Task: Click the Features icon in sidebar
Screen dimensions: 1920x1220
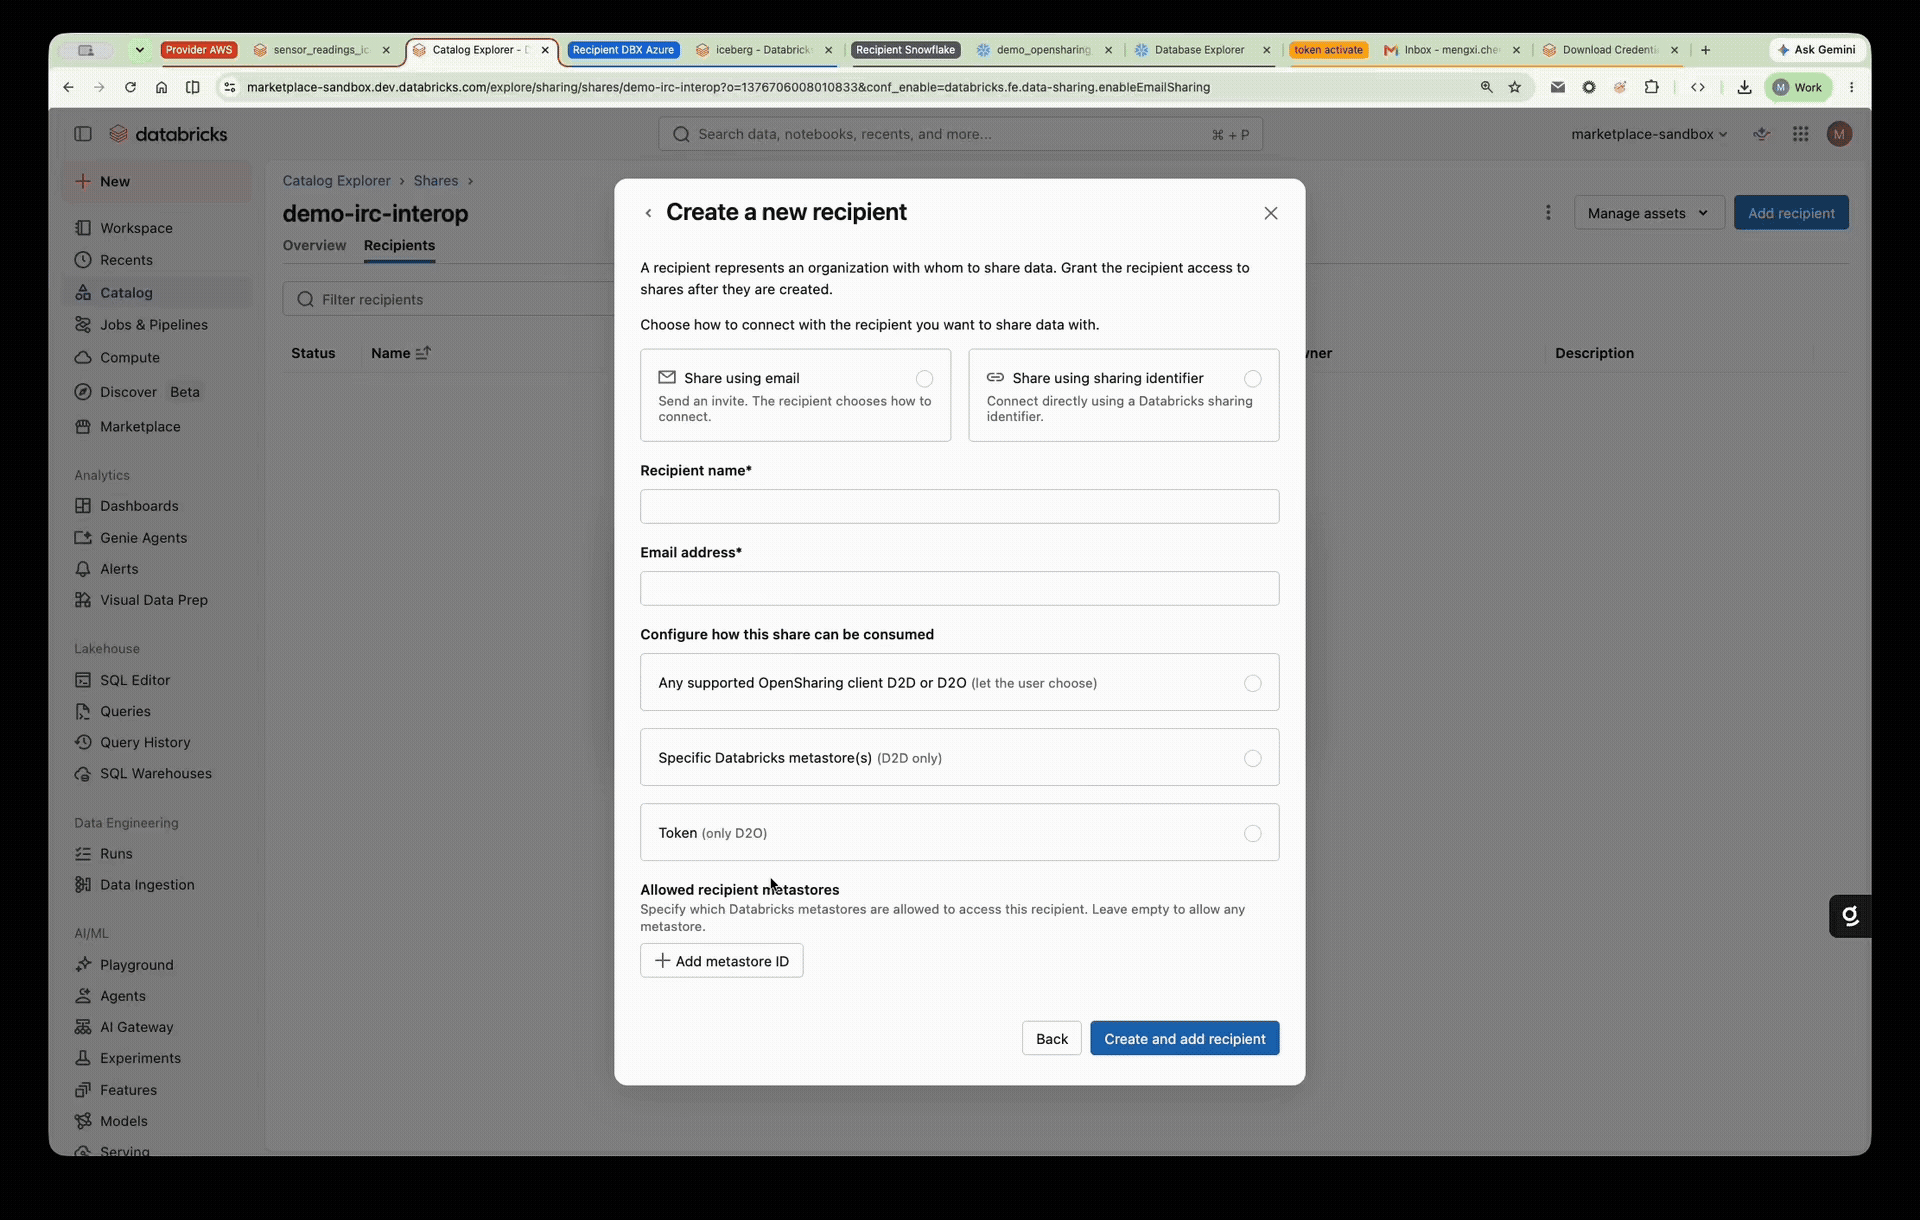Action: coord(83,1090)
